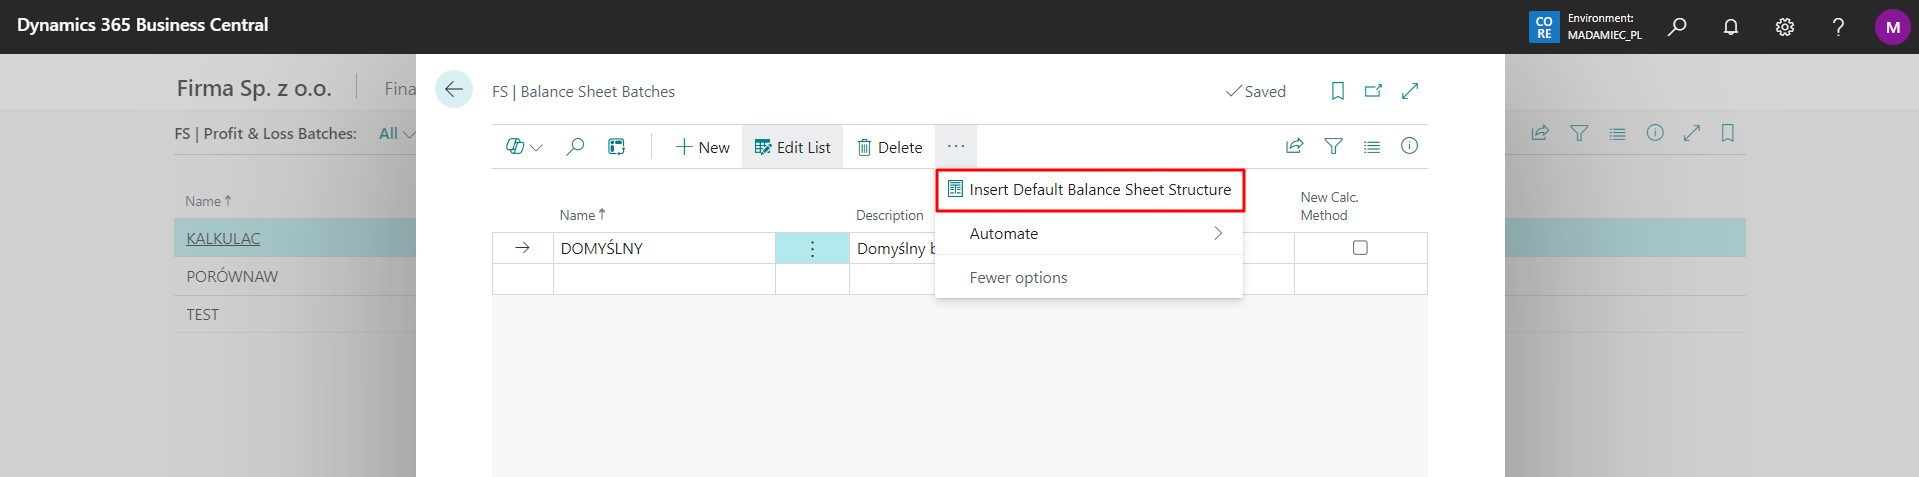Click the Delete button
The height and width of the screenshot is (477, 1919).
(x=889, y=147)
